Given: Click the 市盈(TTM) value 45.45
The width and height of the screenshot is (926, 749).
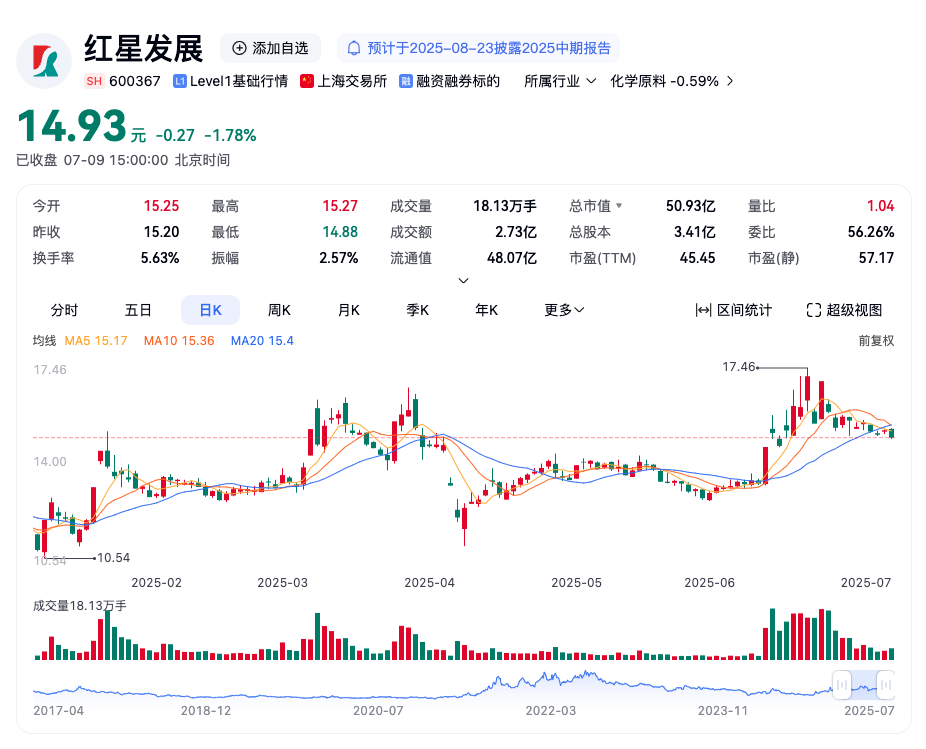Looking at the screenshot, I should [x=697, y=258].
